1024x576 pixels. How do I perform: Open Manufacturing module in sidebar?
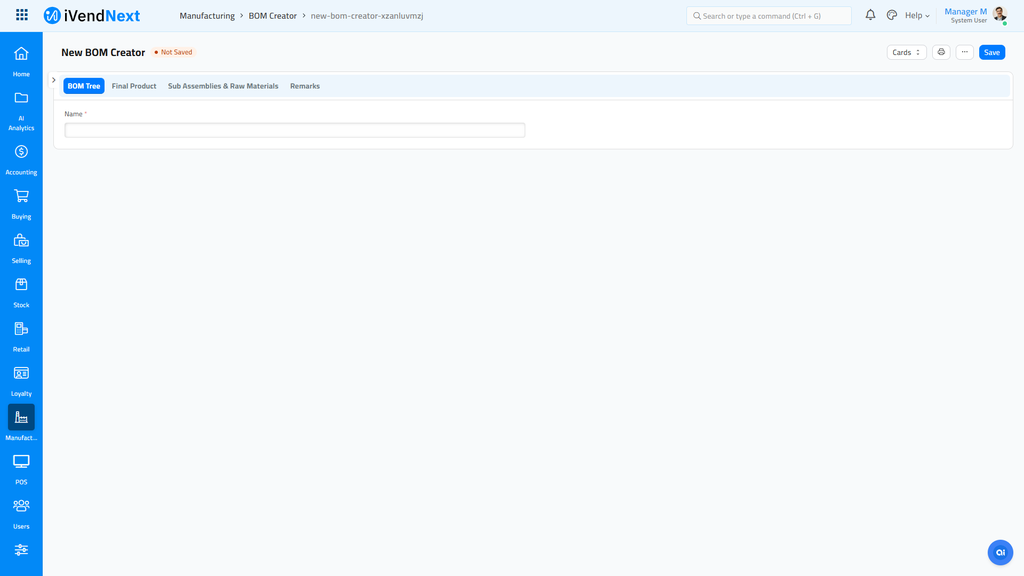[21, 423]
